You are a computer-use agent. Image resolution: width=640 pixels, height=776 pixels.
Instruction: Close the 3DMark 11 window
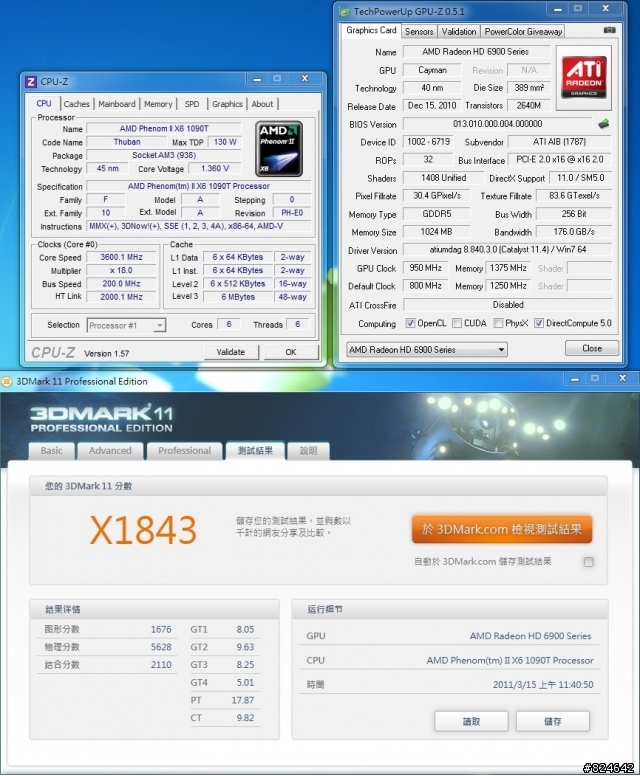[622, 379]
